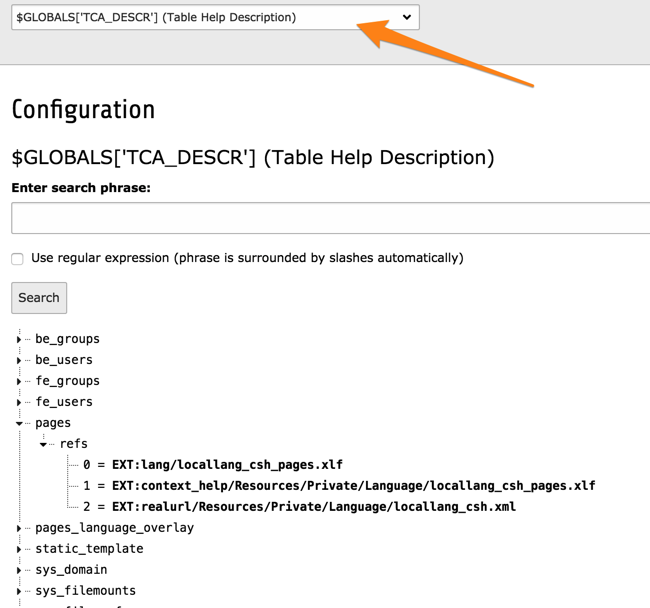
Task: Collapse the refs subtree arrow
Action: [x=44, y=445]
